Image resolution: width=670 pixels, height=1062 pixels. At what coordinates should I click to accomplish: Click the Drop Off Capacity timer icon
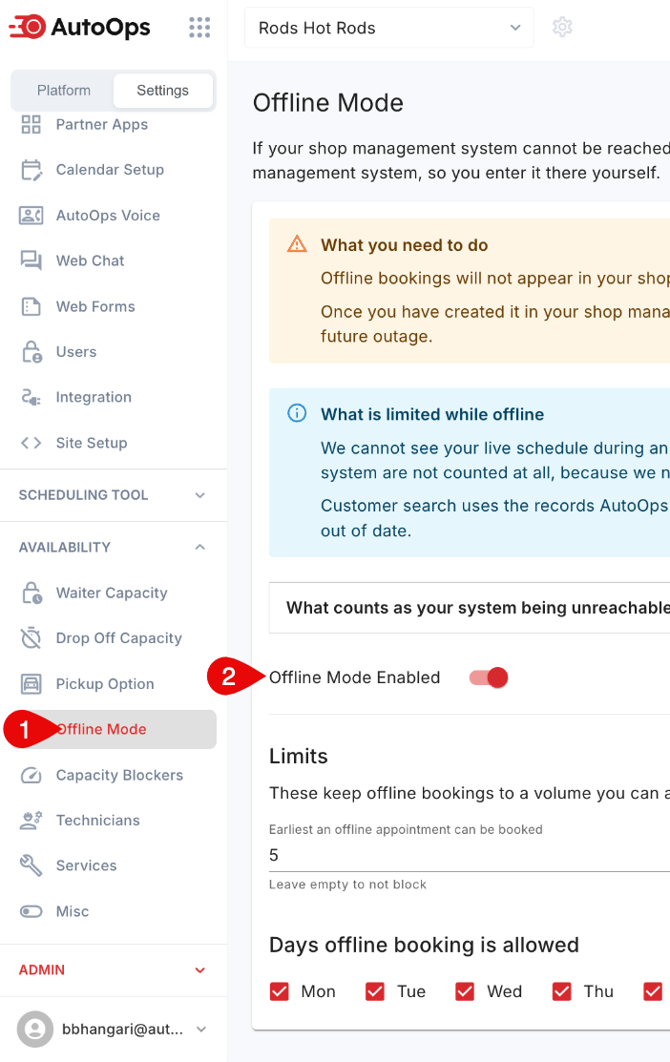[31, 638]
